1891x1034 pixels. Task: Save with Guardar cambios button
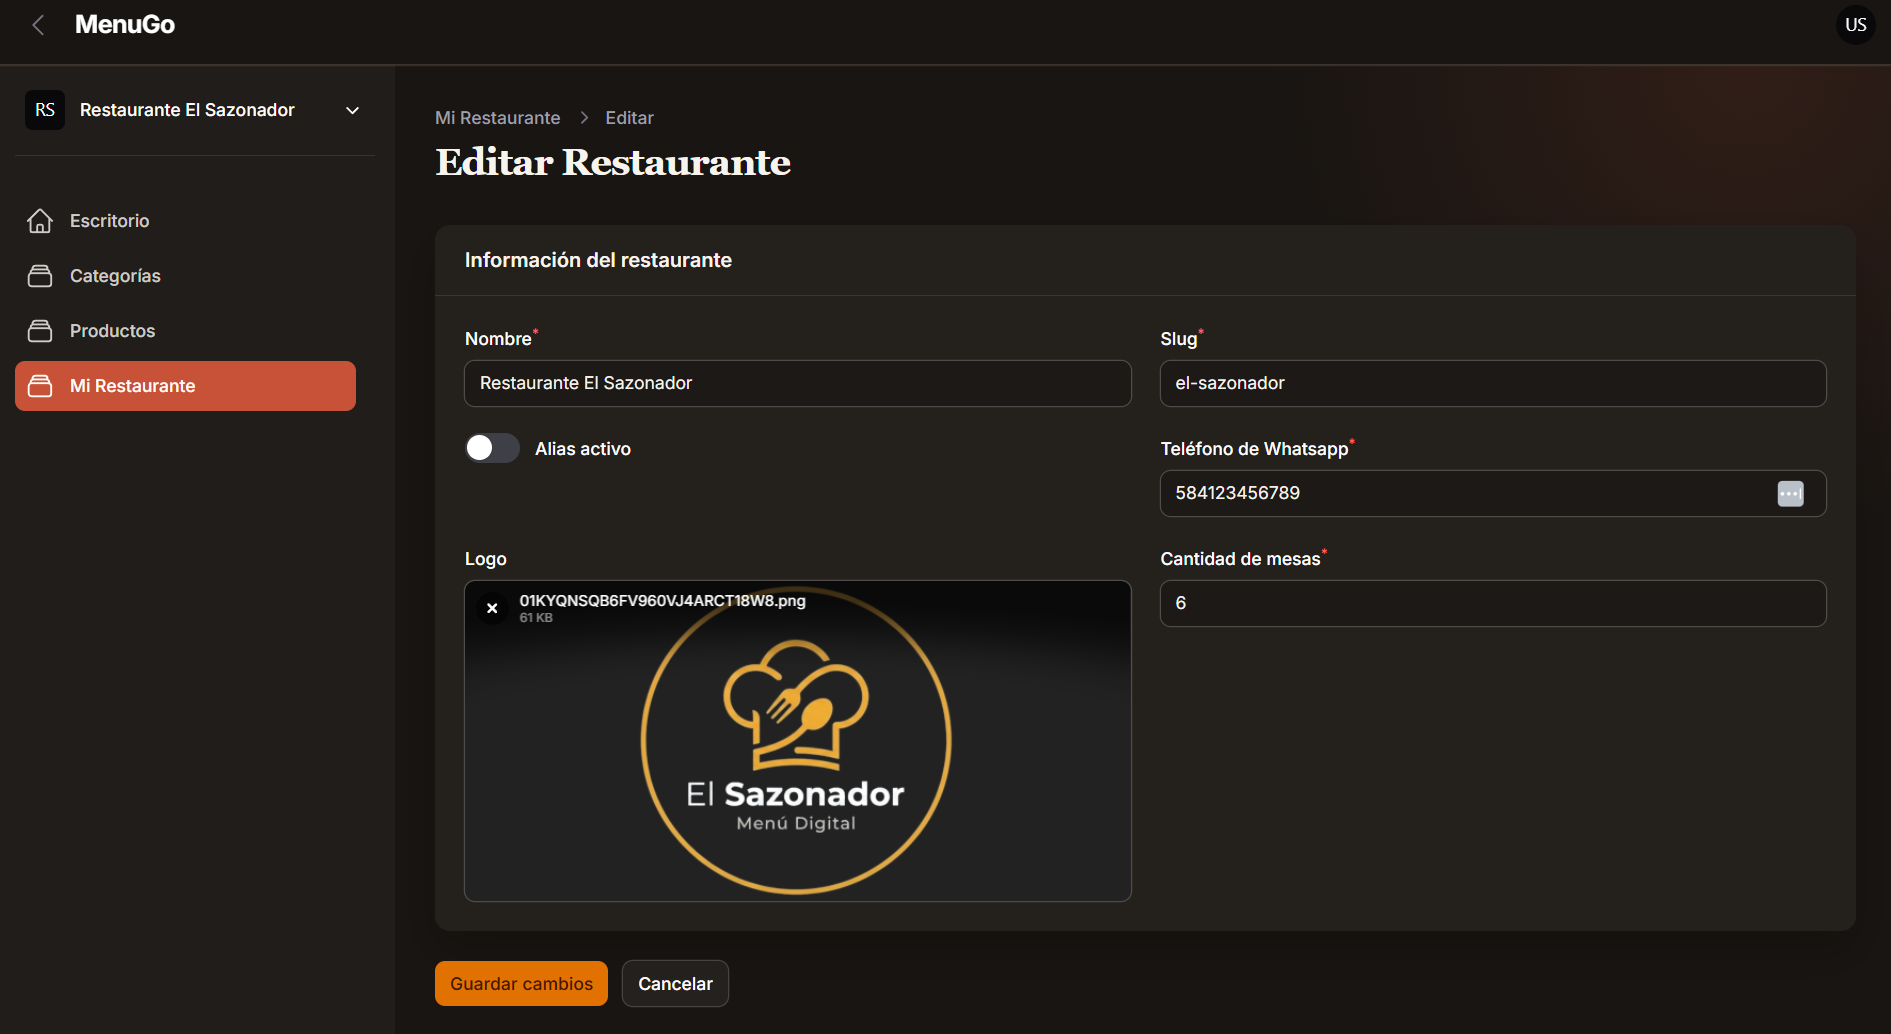tap(521, 984)
